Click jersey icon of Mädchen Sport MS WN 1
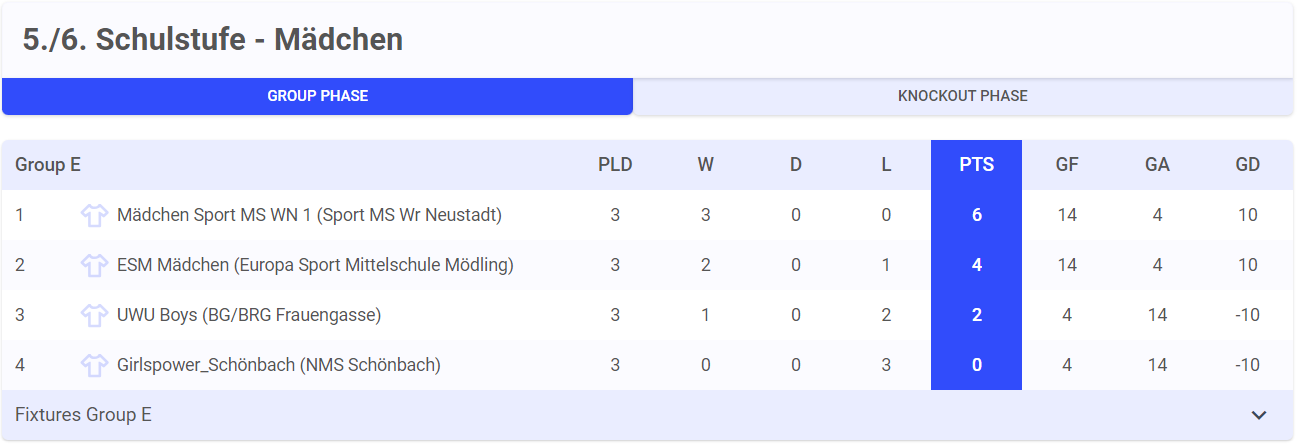1298x447 pixels. [94, 215]
